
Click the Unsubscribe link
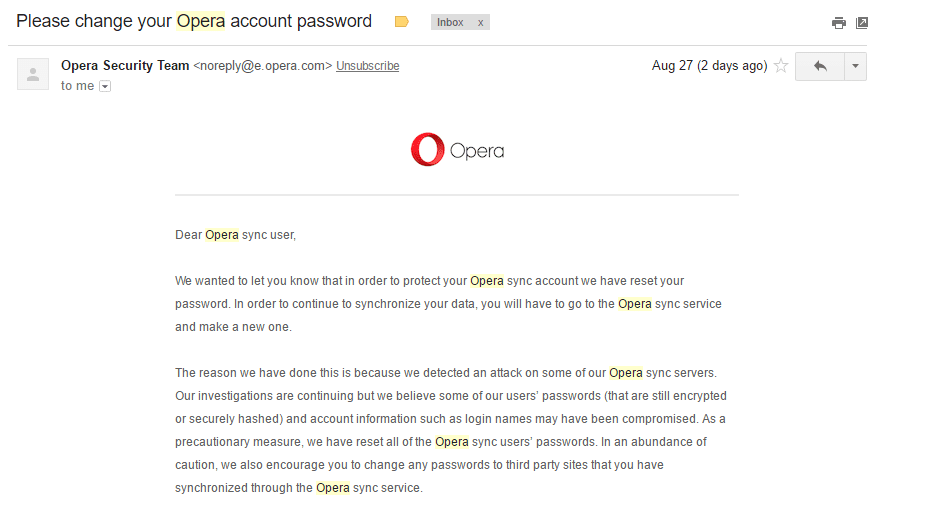click(x=367, y=66)
